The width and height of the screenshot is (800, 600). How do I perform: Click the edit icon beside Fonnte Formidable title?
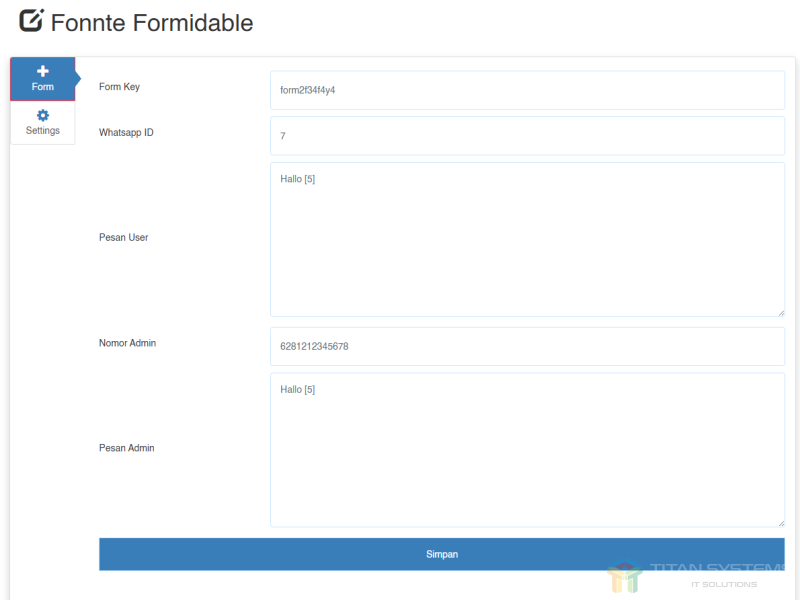[x=31, y=21]
